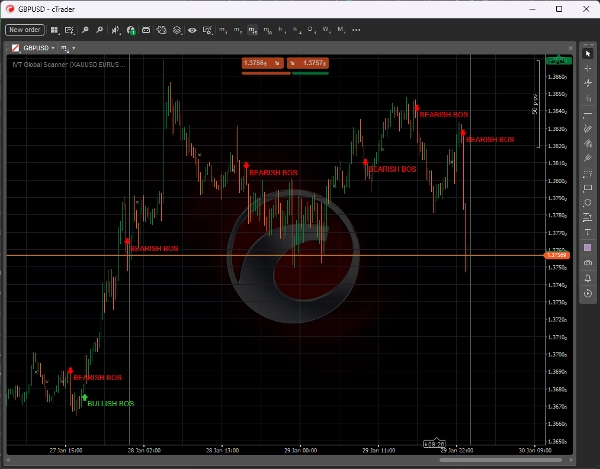Open the chart layout grid selector
The image size is (600, 469).
(x=54, y=30)
